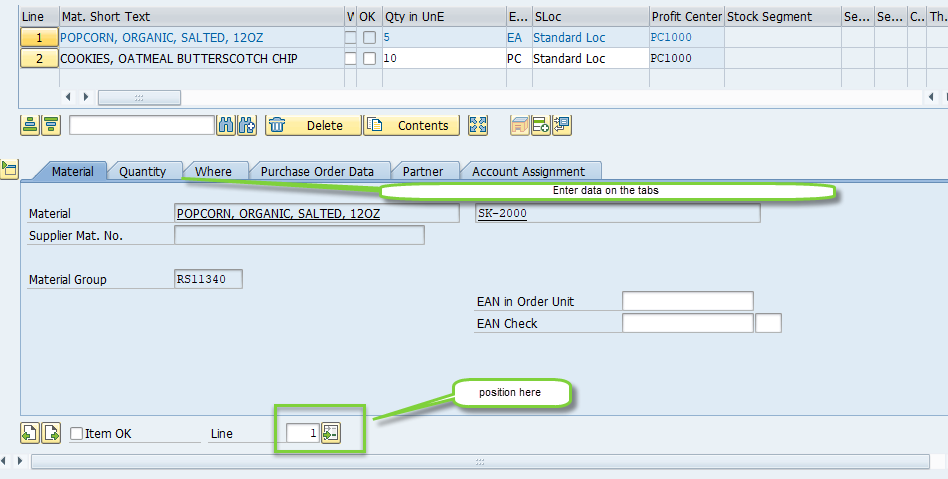Click the Profit Center column header
948x479 pixels.
[x=687, y=17]
